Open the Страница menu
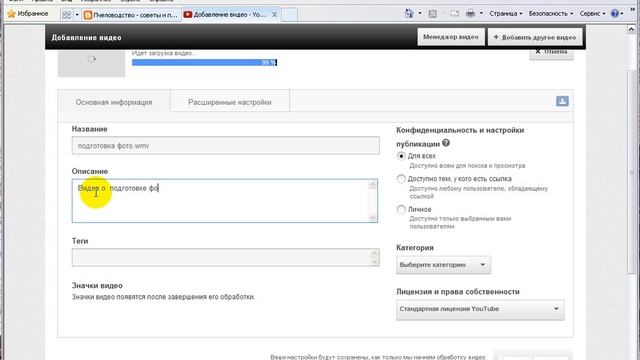The width and height of the screenshot is (640, 360). (506, 13)
